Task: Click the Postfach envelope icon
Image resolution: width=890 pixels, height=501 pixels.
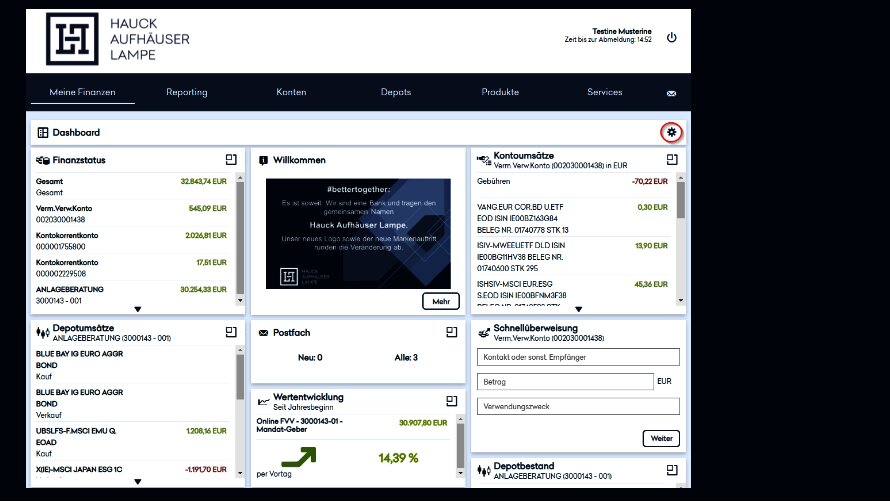Action: [x=263, y=333]
